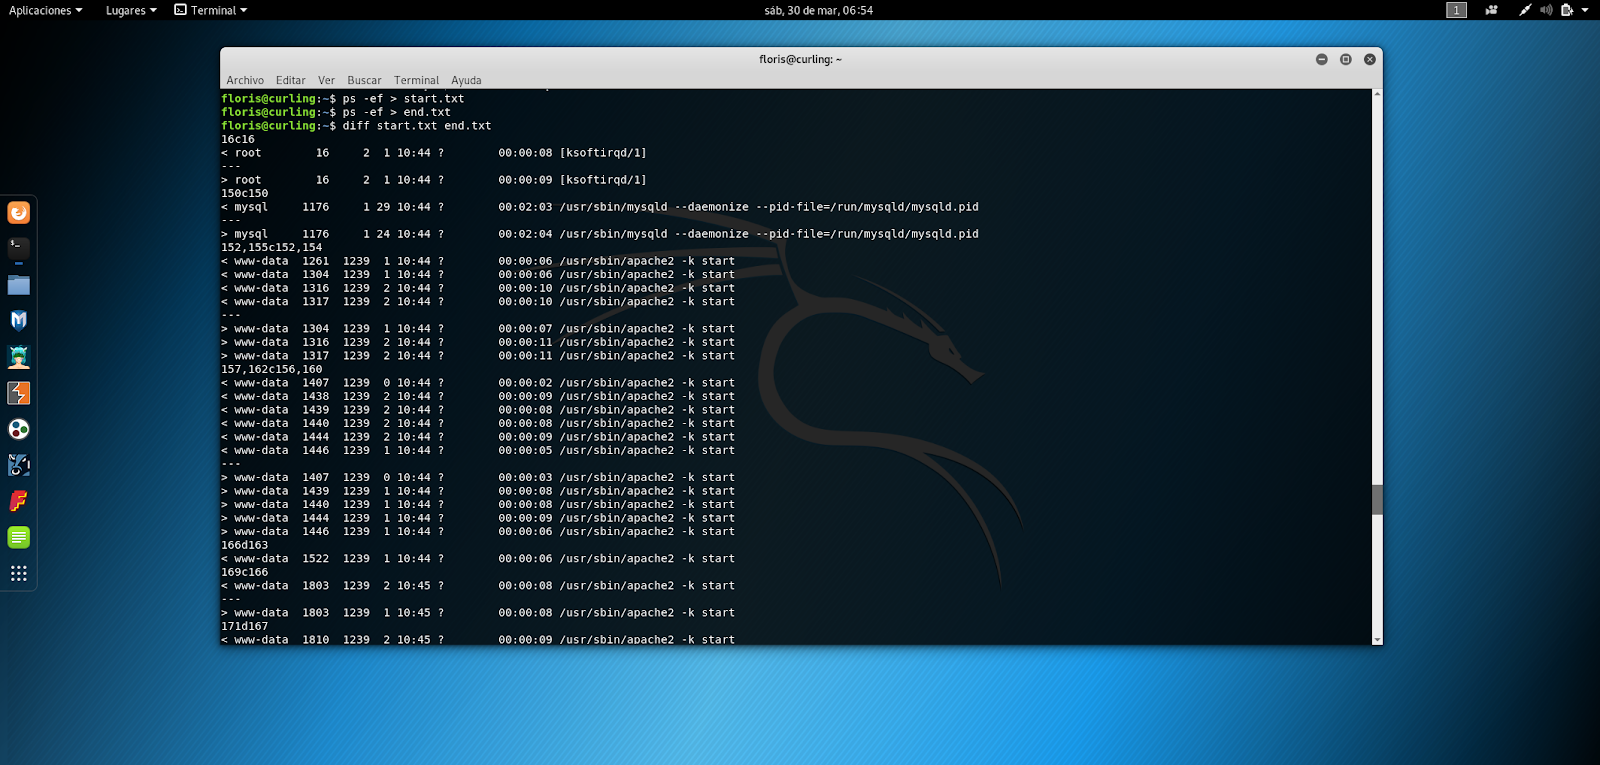Click the '< www-data 1803' apache2 line

tap(478, 586)
